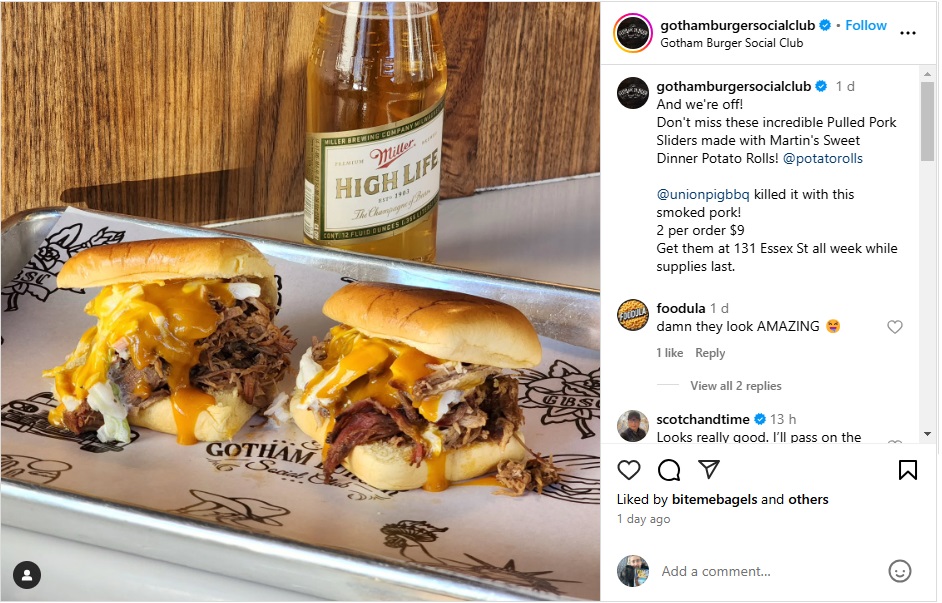The height and width of the screenshot is (603, 942).
Task: Open the three-dot more options menu
Action: (x=908, y=33)
